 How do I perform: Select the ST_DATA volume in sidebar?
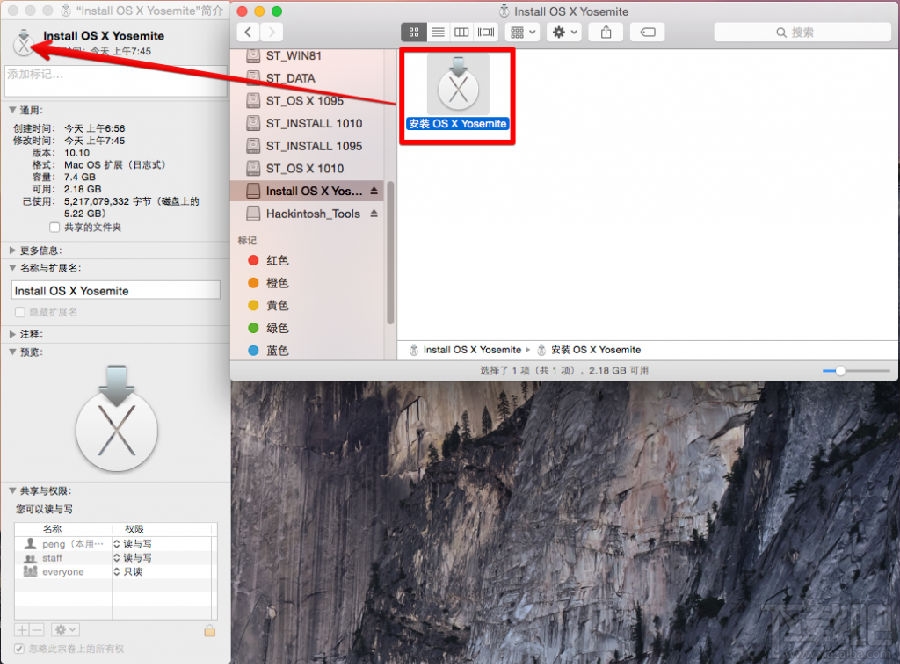tap(290, 78)
